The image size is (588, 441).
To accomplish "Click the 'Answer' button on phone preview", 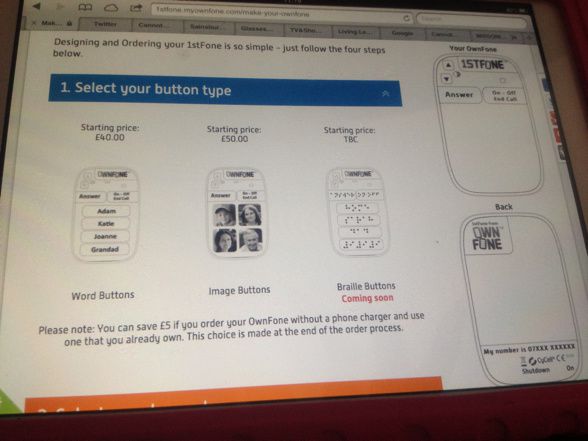I will (x=459, y=95).
